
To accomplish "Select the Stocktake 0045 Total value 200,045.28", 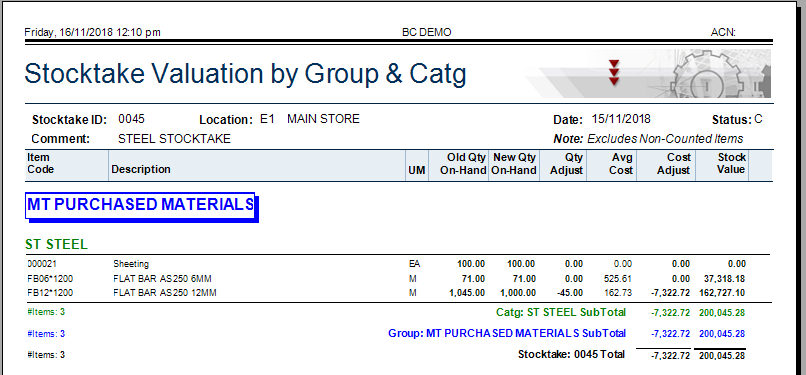I will 722,355.
